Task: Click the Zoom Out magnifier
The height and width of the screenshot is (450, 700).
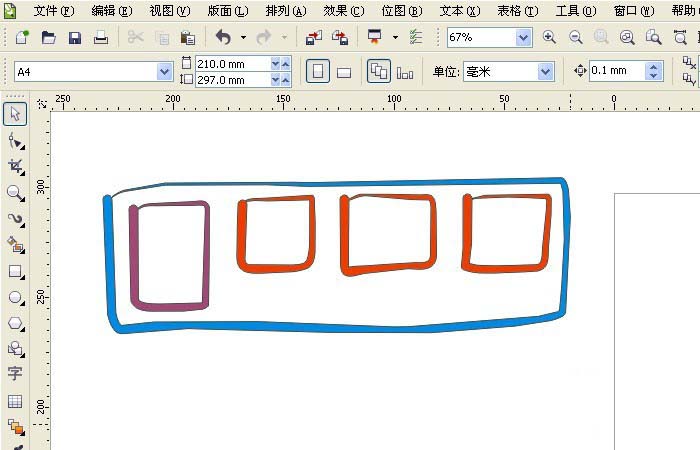Action: (x=575, y=38)
